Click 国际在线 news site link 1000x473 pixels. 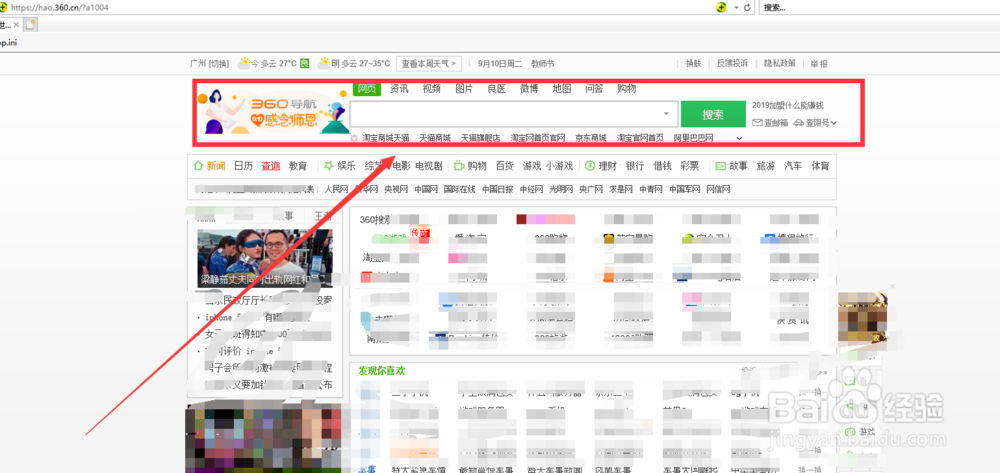point(460,189)
